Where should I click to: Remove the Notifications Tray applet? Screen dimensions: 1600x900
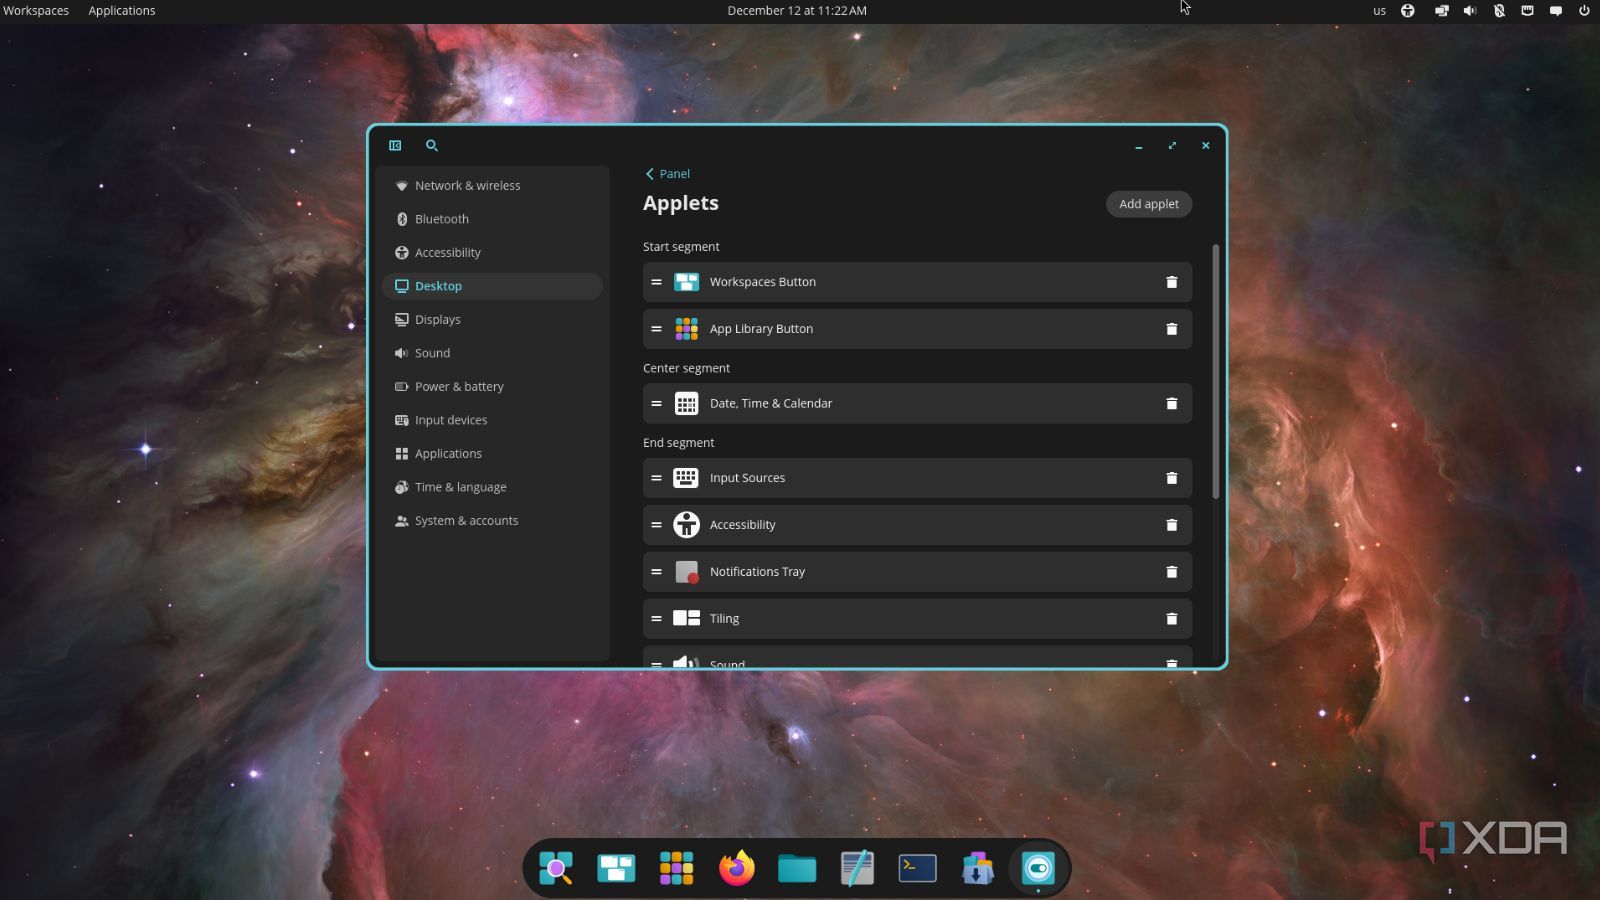tap(1171, 572)
